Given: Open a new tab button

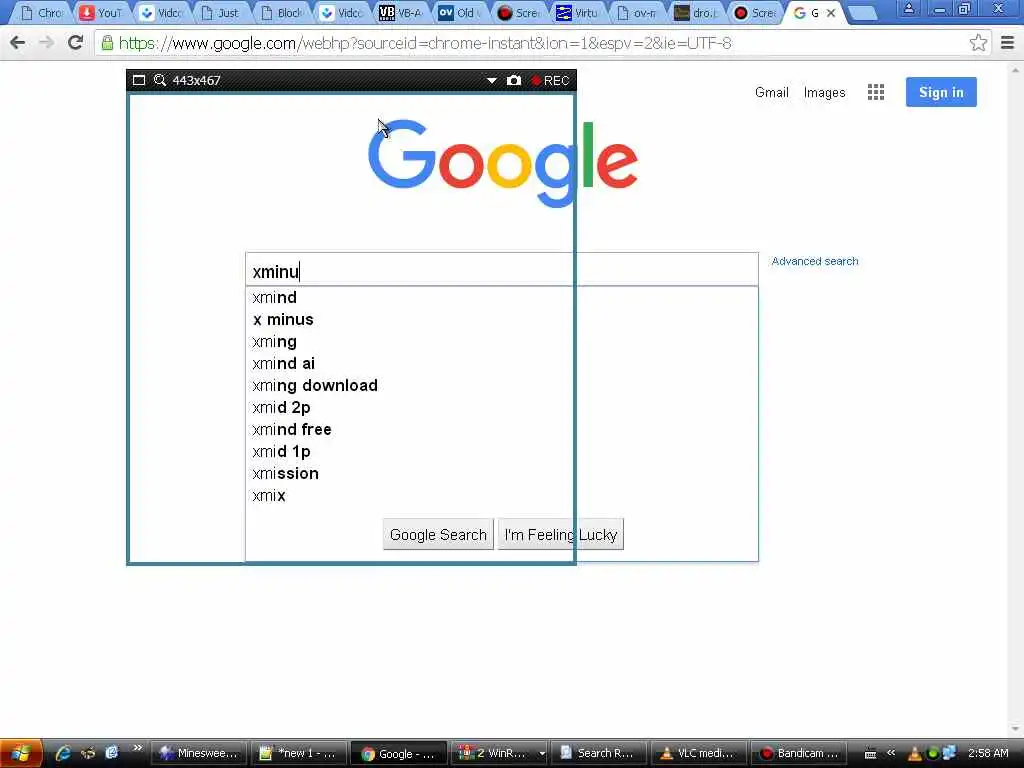Looking at the screenshot, I should click(x=862, y=13).
